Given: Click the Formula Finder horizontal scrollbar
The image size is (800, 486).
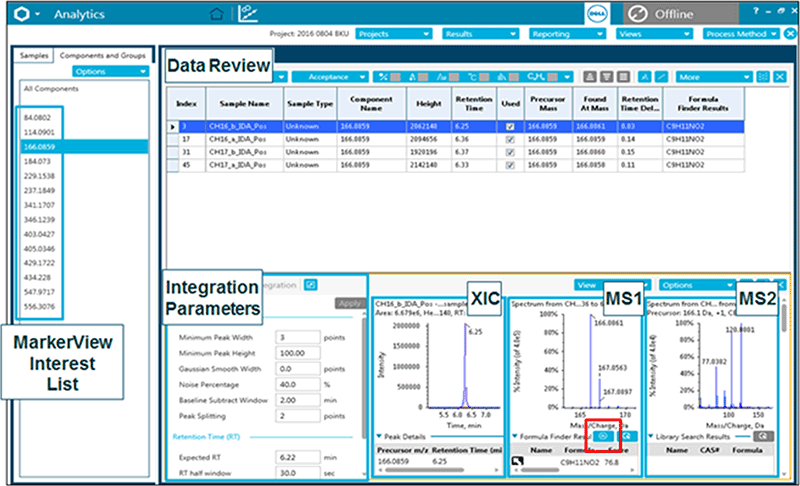Looking at the screenshot, I should coord(541,470).
